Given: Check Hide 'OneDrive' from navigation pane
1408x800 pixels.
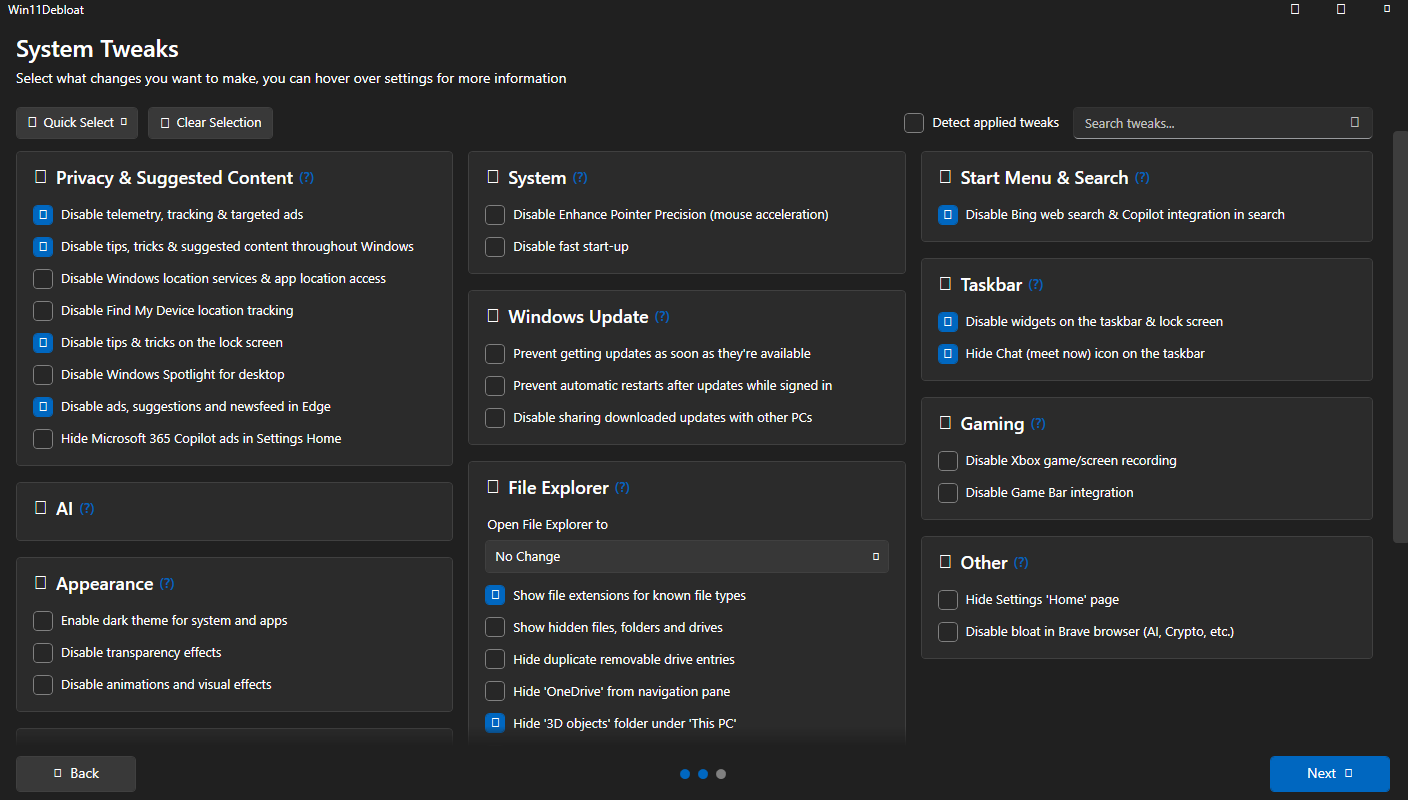Looking at the screenshot, I should point(495,692).
